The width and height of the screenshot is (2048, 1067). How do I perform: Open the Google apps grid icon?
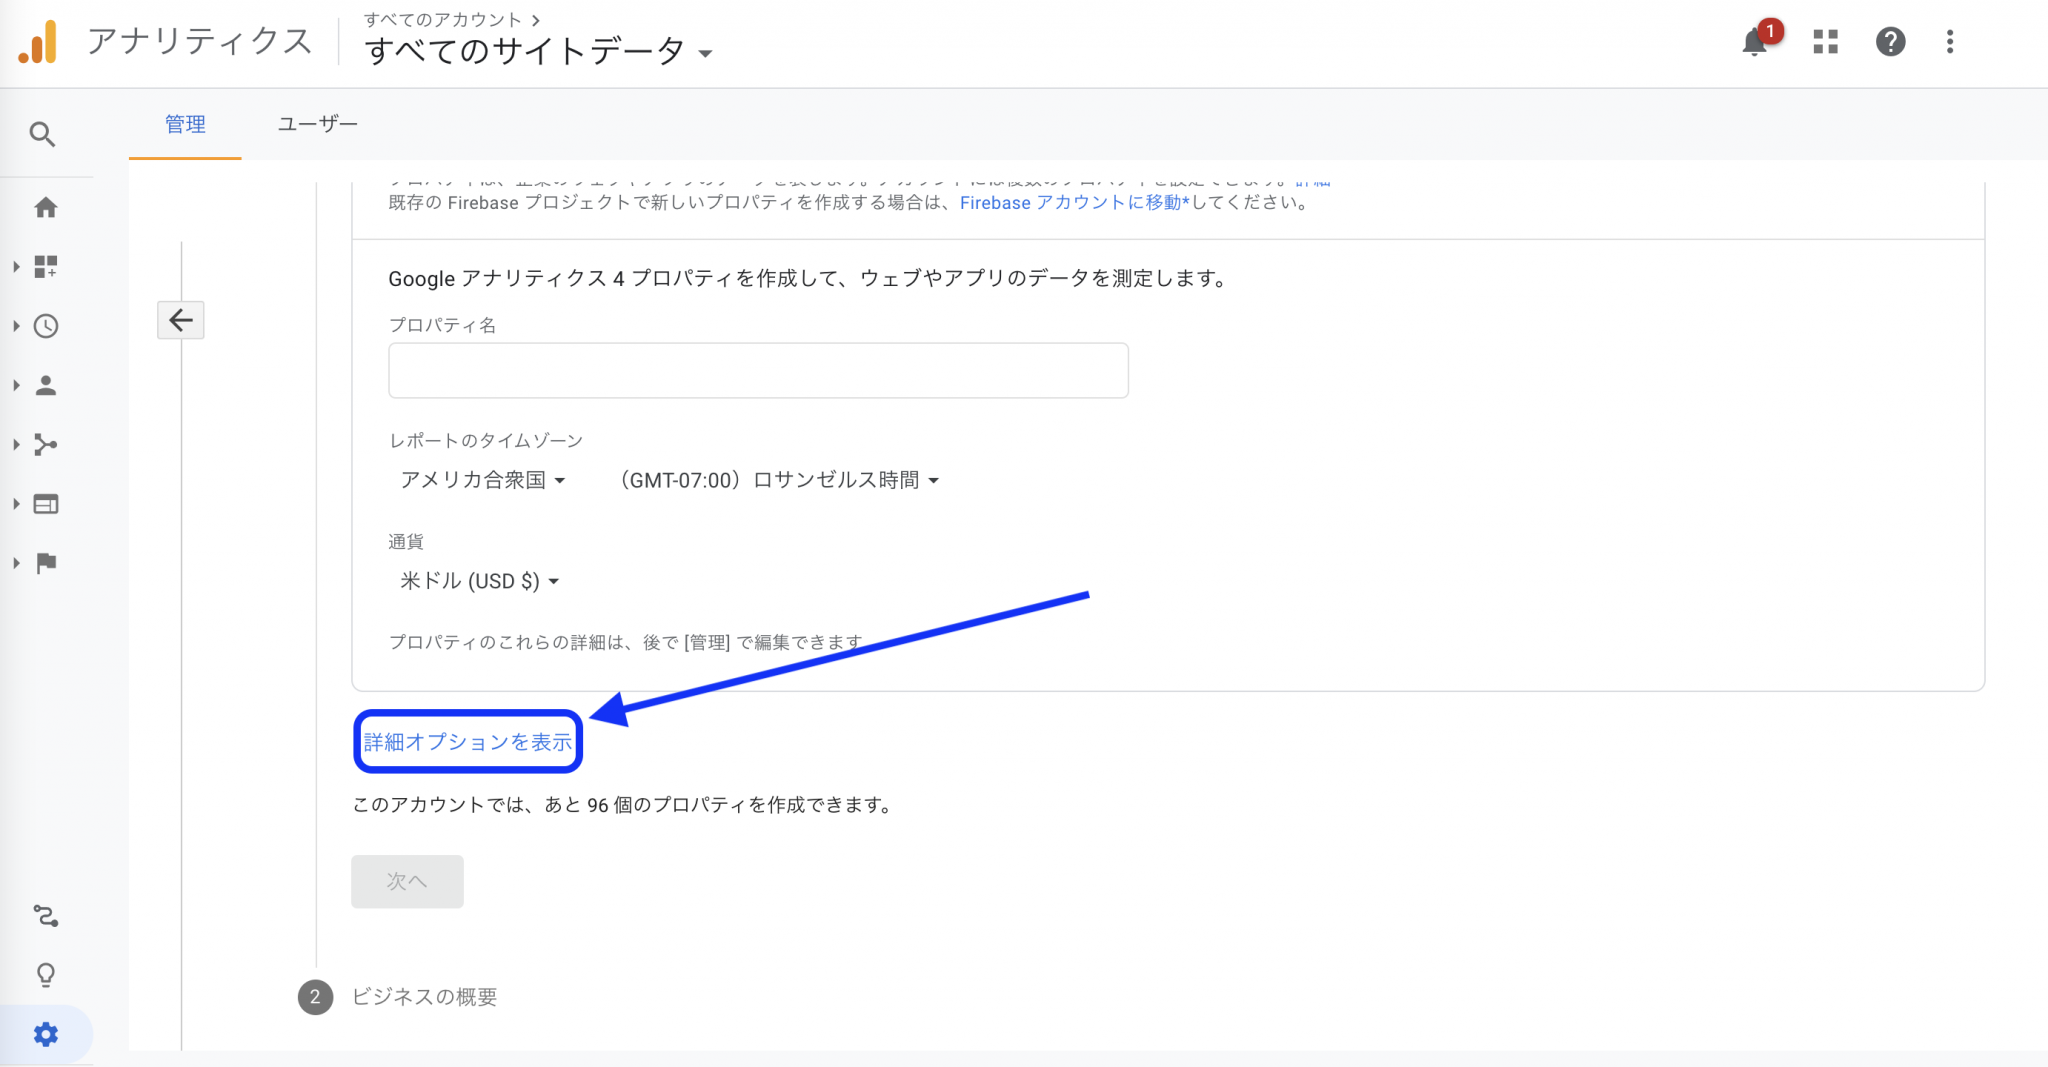click(1826, 42)
